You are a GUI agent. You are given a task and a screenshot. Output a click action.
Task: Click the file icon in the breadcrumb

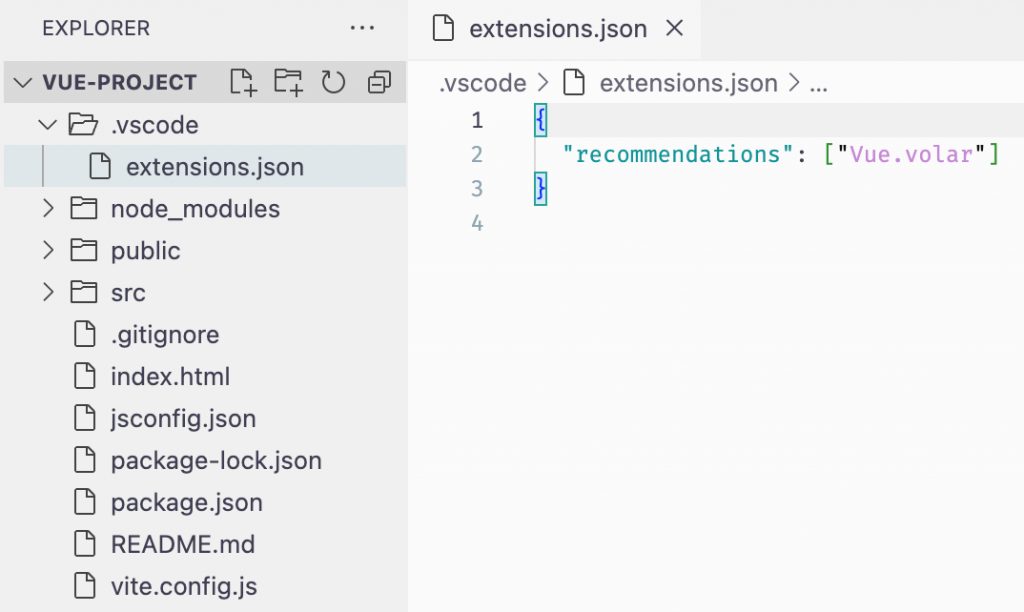click(x=573, y=83)
